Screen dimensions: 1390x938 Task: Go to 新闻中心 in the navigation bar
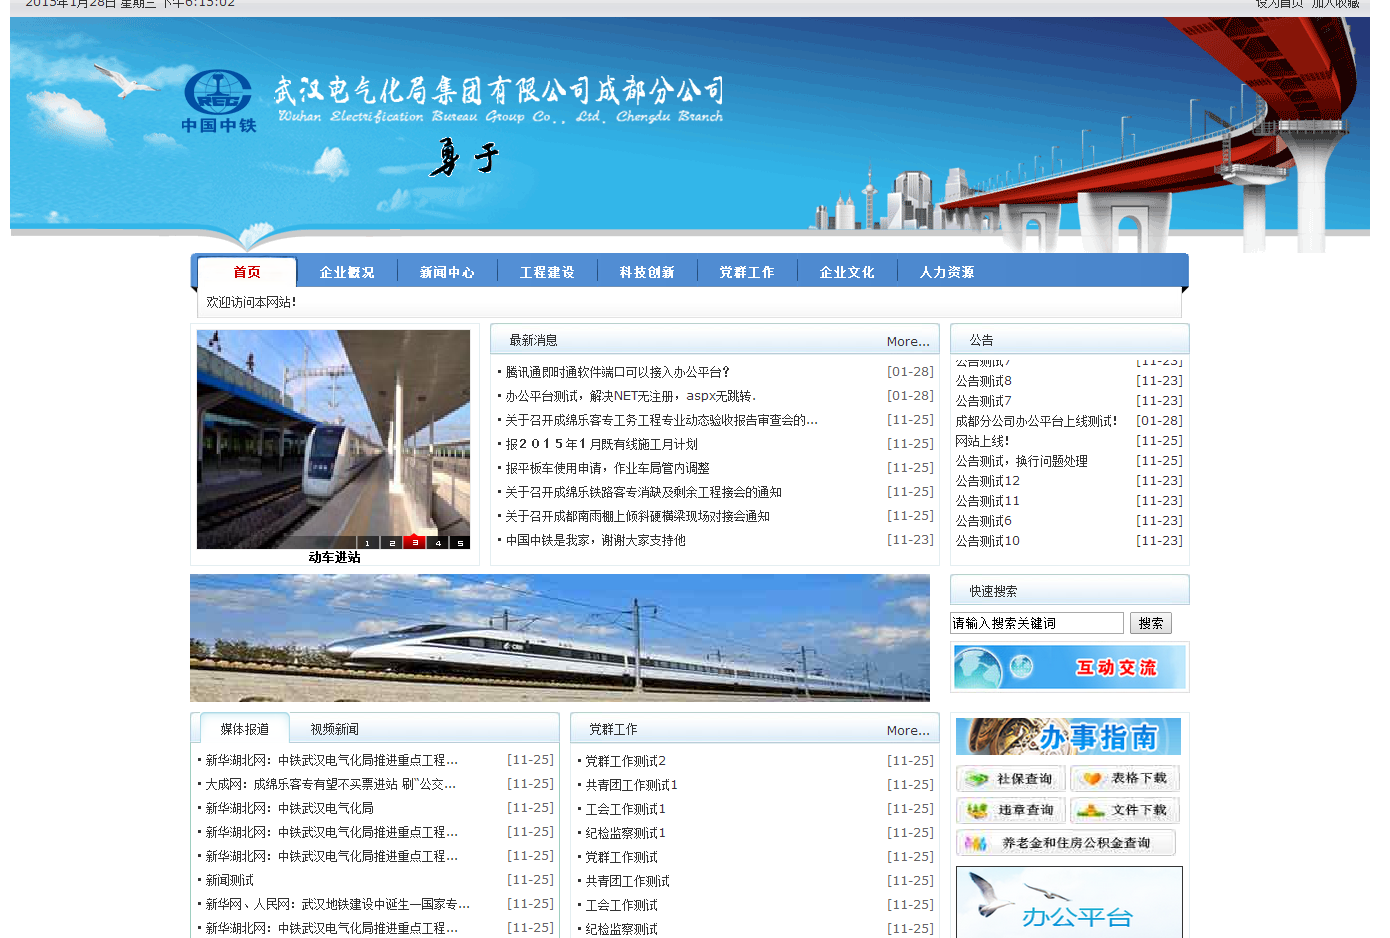pyautogui.click(x=447, y=272)
